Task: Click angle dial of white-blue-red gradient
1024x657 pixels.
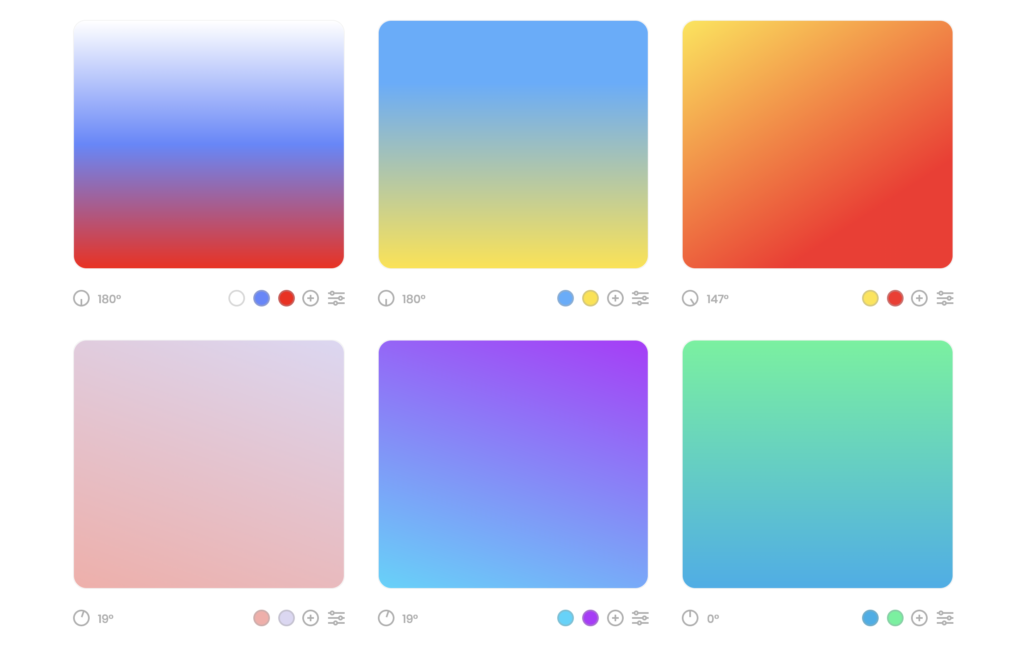Action: (81, 298)
